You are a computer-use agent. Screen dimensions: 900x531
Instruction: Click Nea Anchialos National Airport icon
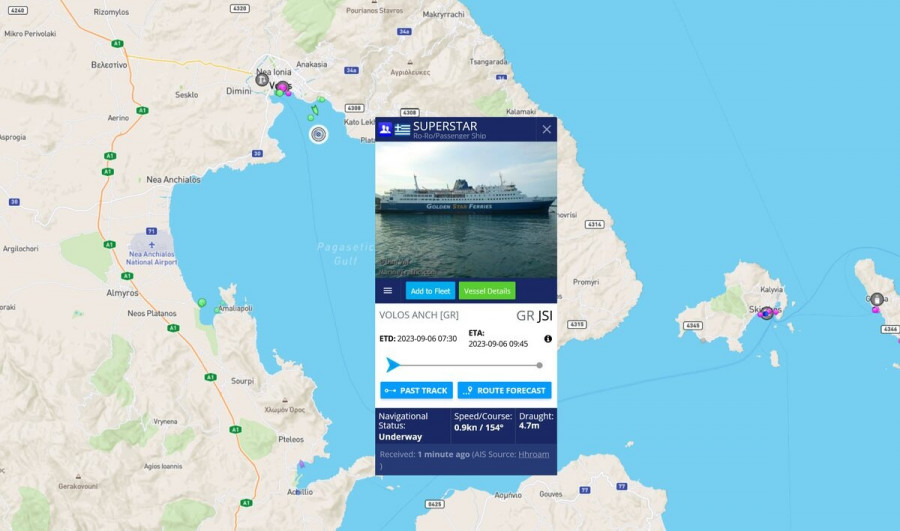152,245
